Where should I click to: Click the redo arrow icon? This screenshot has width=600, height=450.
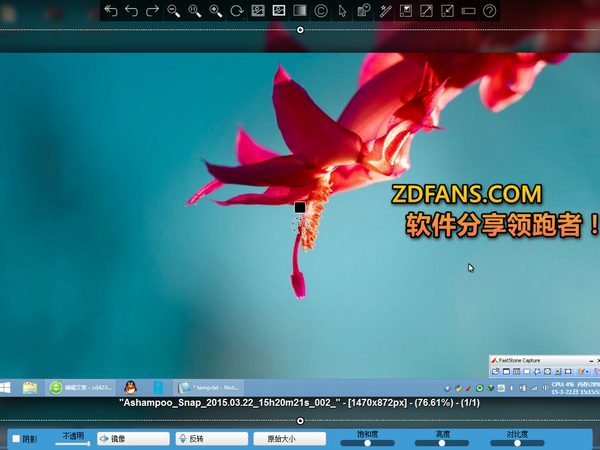pyautogui.click(x=153, y=11)
